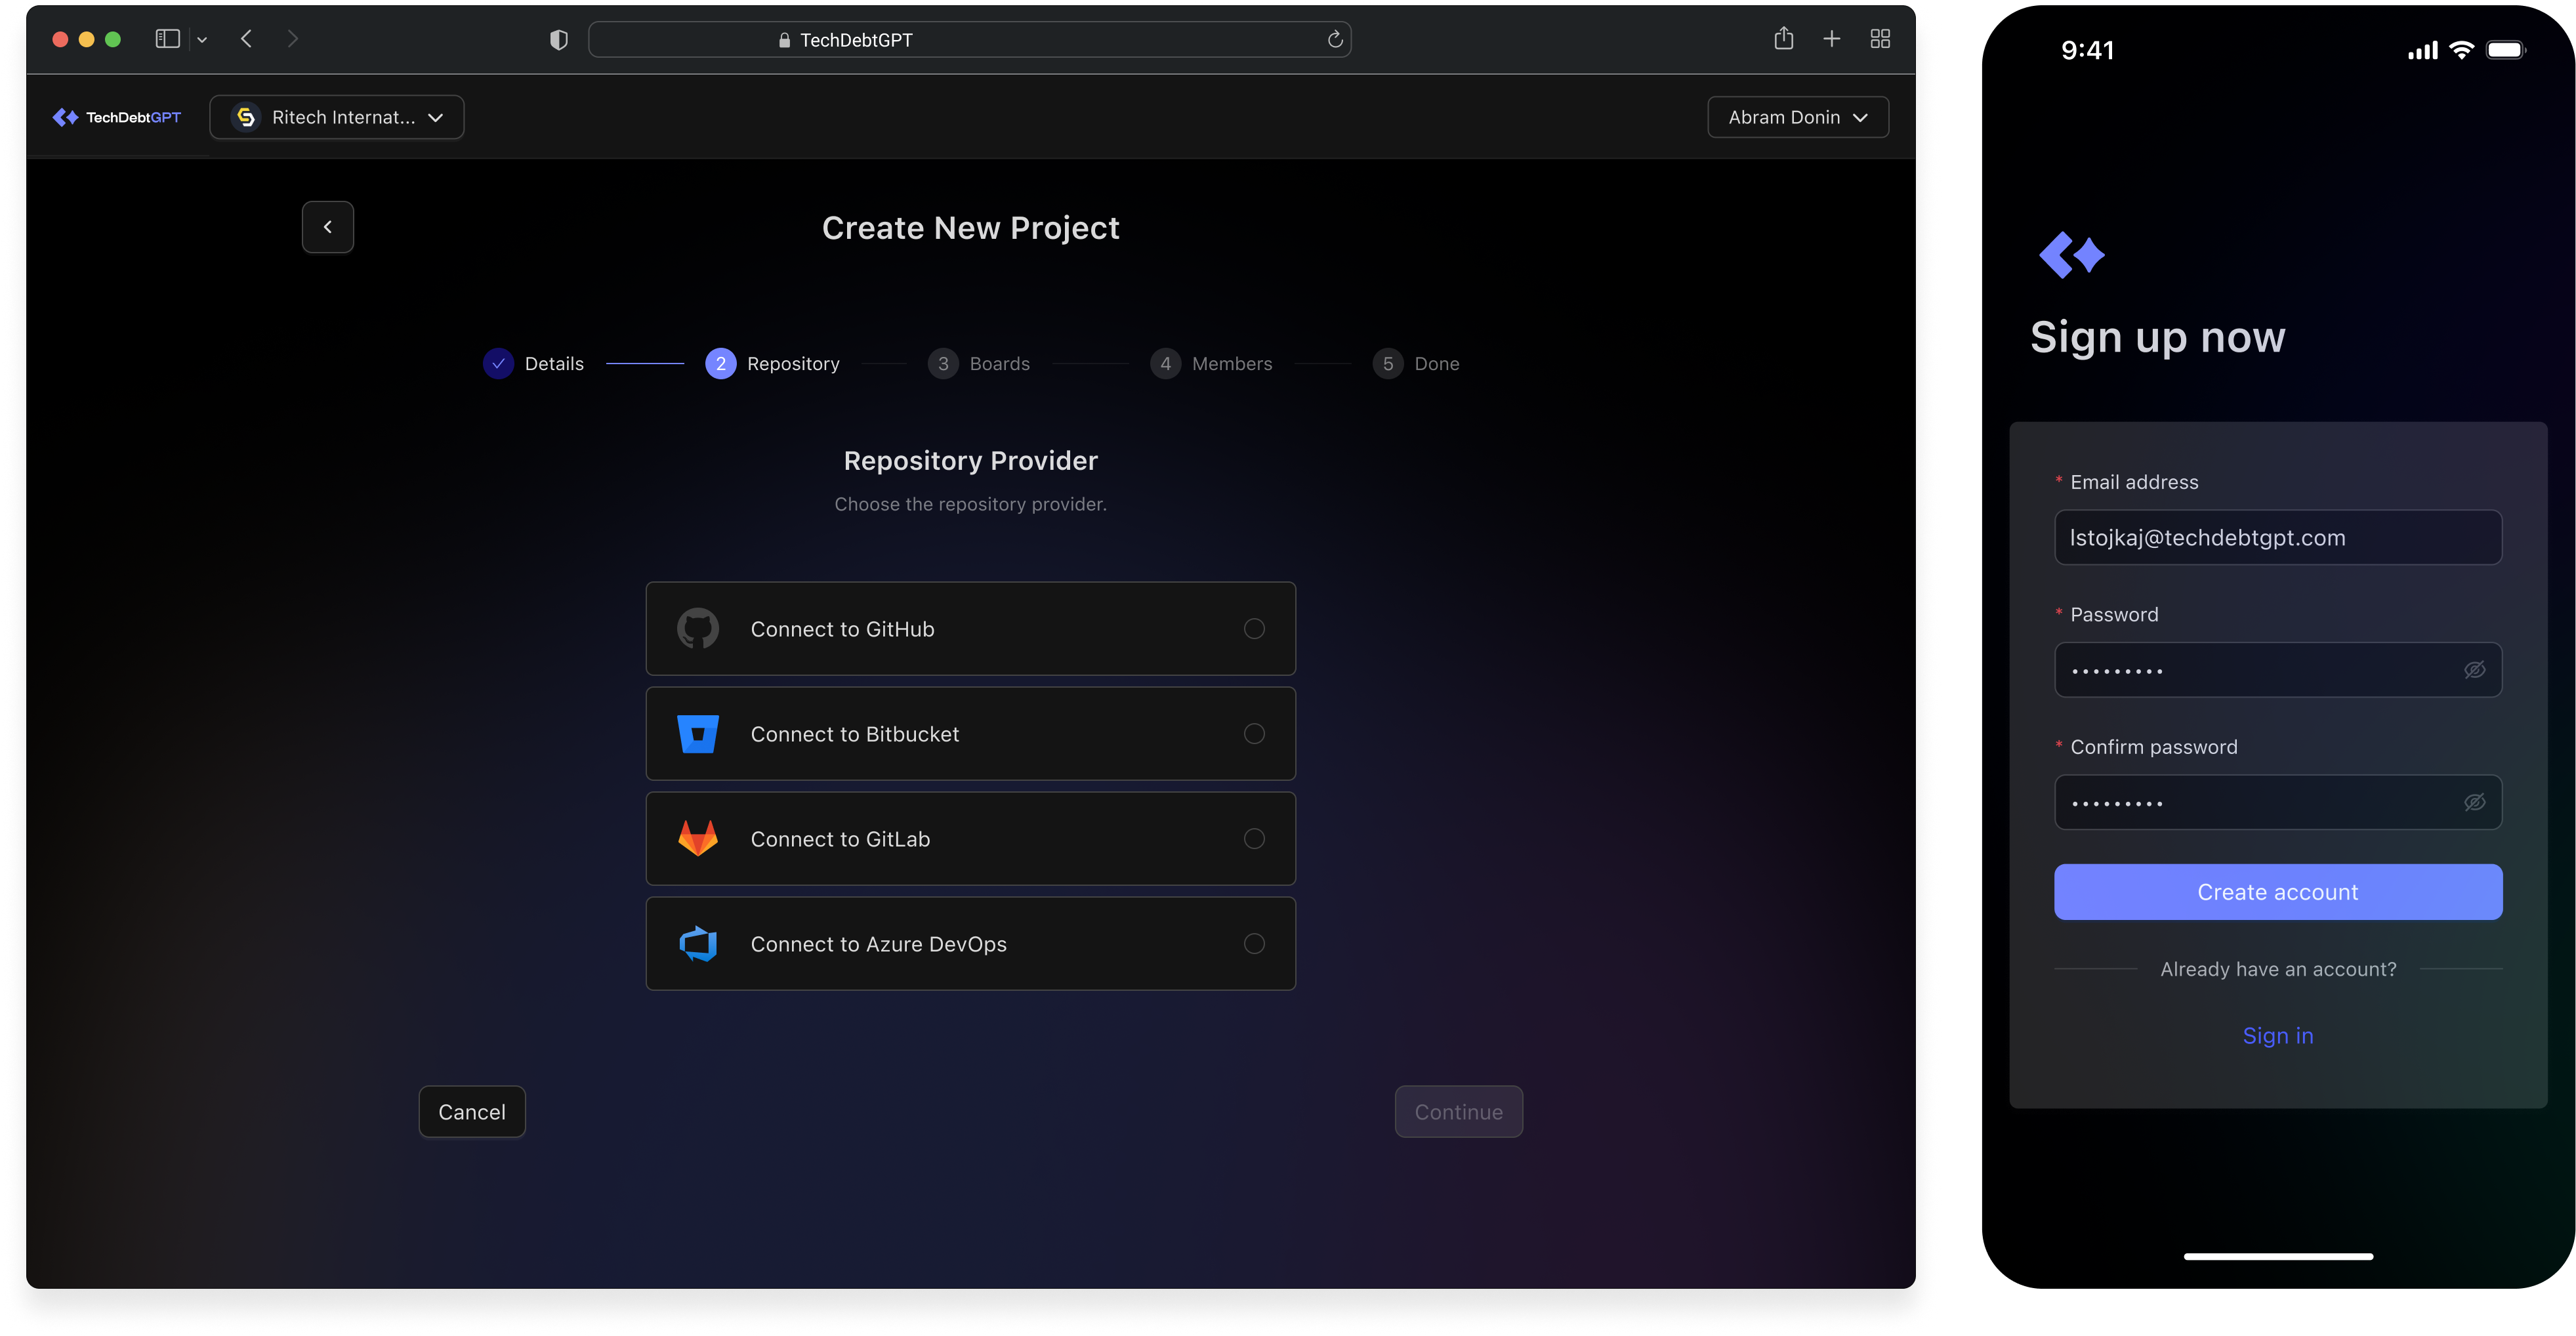The height and width of the screenshot is (1336, 2576).
Task: Toggle the Safari sidebar icon
Action: [x=167, y=39]
